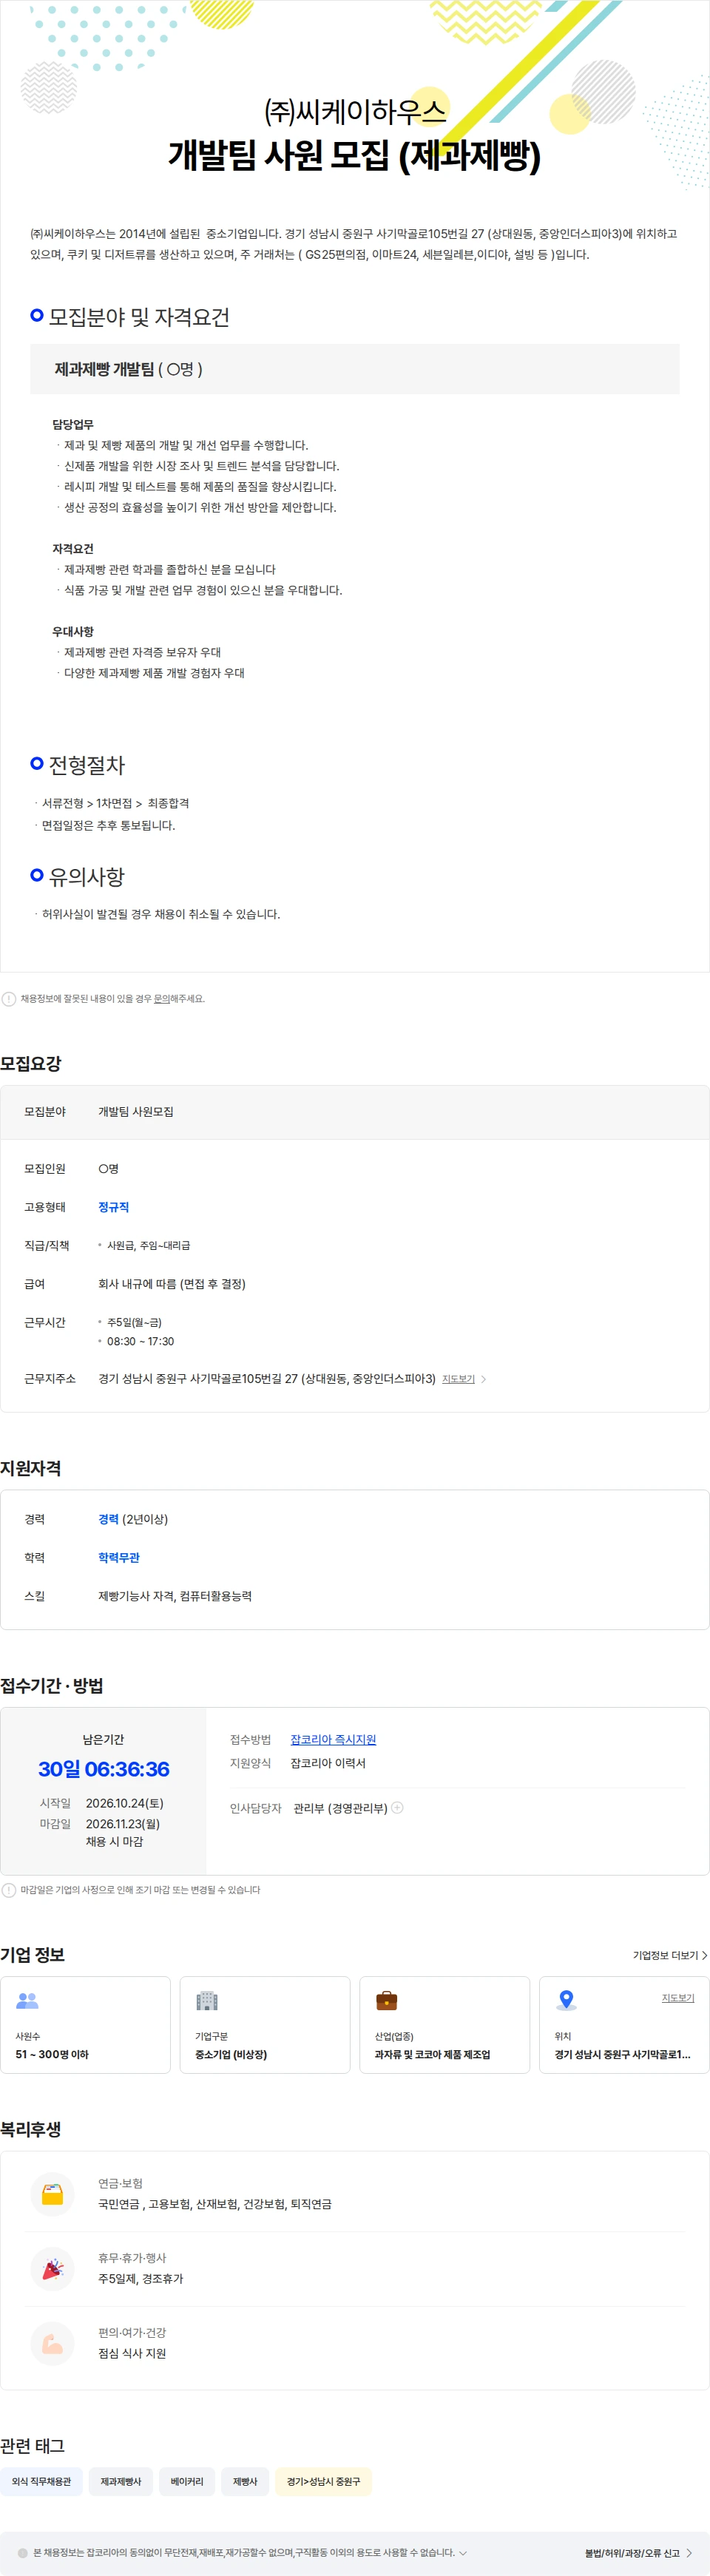Image resolution: width=710 pixels, height=2576 pixels.
Task: Click 관리부 (경영관리부) text
Action: [x=341, y=1808]
